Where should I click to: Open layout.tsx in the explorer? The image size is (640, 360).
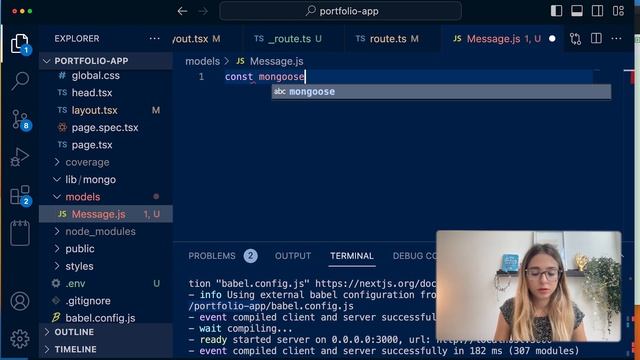point(106,110)
